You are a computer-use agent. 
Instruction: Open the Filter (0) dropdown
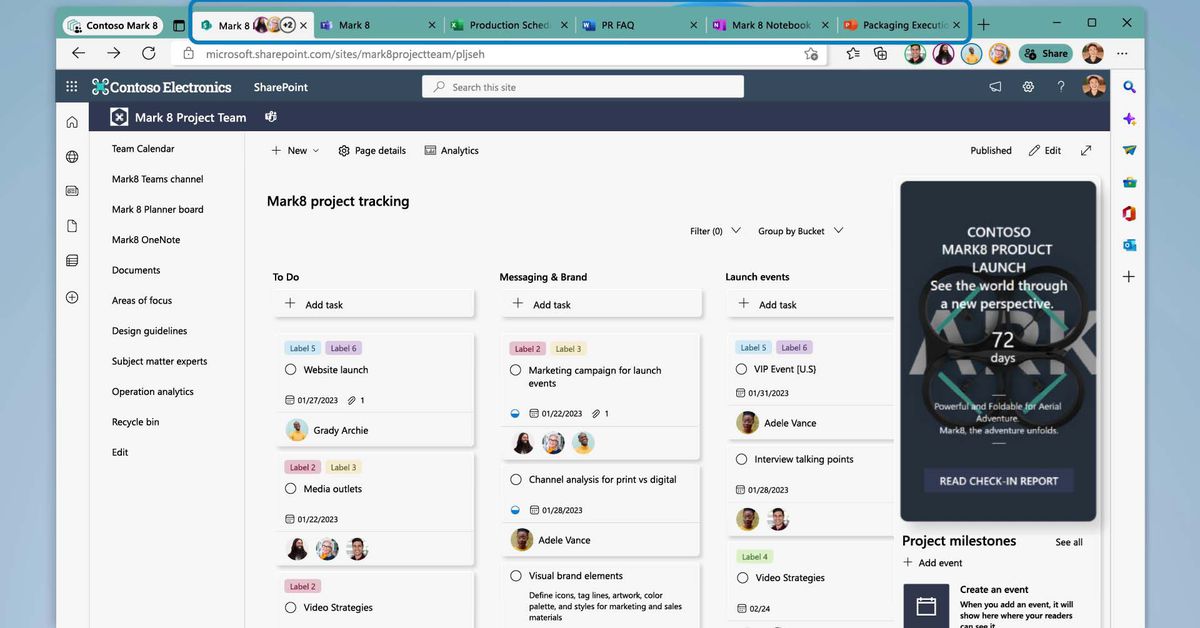point(715,231)
